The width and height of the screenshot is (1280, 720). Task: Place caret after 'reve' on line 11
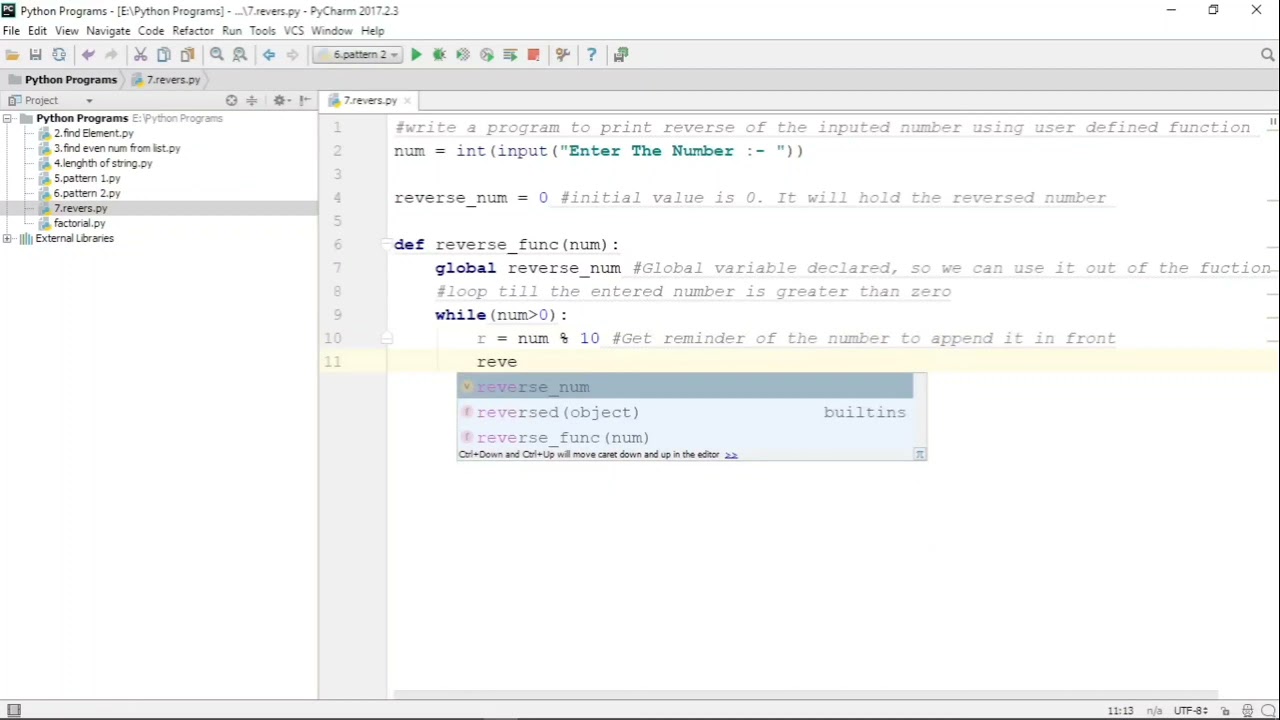(x=518, y=362)
